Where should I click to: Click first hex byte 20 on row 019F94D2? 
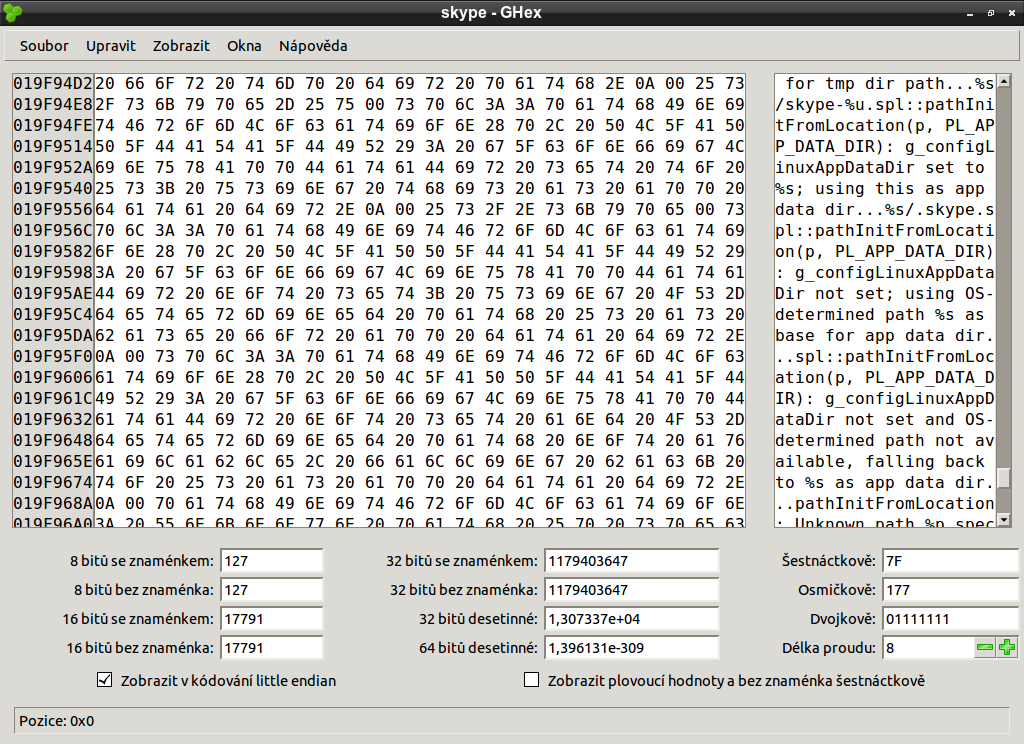(105, 84)
